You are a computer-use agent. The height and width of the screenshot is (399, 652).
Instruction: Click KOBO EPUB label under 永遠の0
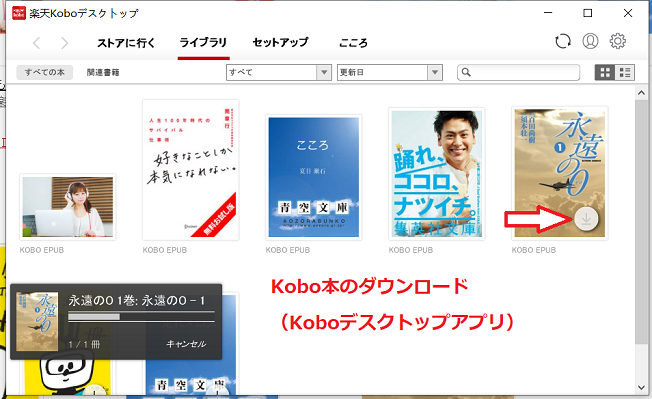[534, 250]
